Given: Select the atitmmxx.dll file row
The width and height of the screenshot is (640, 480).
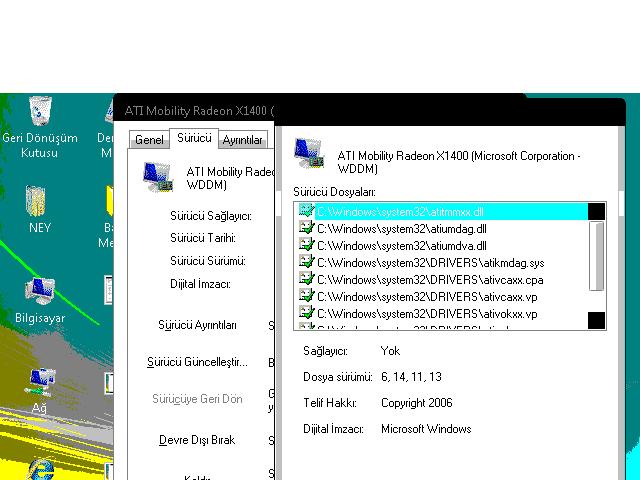Looking at the screenshot, I should (x=443, y=211).
